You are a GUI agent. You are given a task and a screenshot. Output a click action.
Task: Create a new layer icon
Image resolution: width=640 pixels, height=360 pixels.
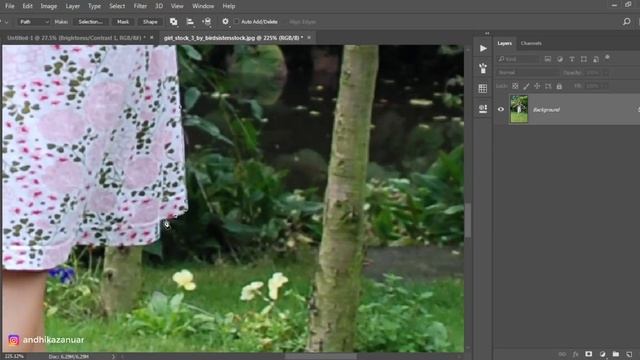click(629, 354)
